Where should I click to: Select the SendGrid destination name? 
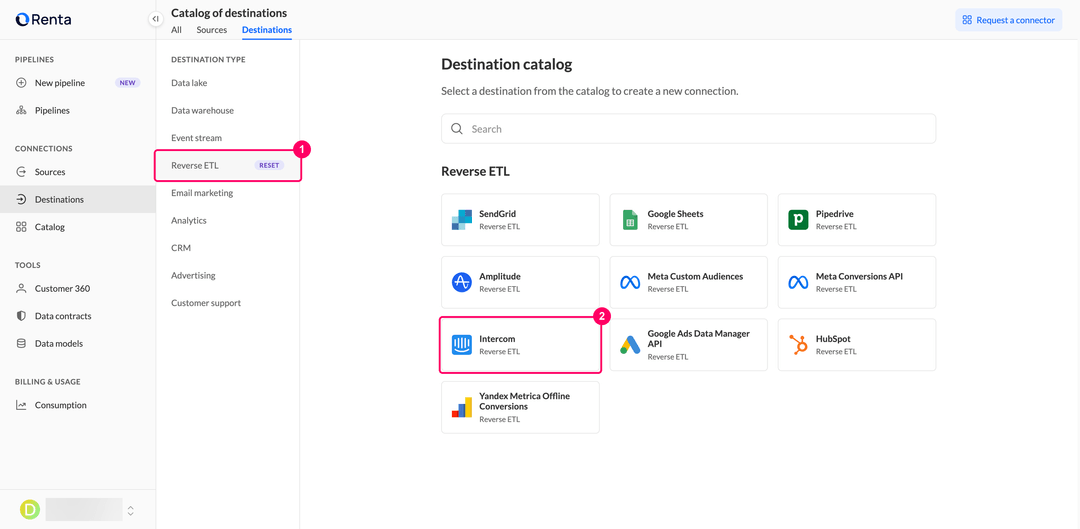tap(497, 214)
